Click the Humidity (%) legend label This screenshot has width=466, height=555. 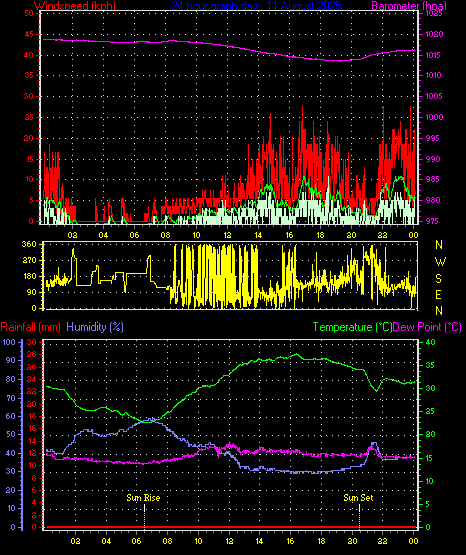[95, 327]
